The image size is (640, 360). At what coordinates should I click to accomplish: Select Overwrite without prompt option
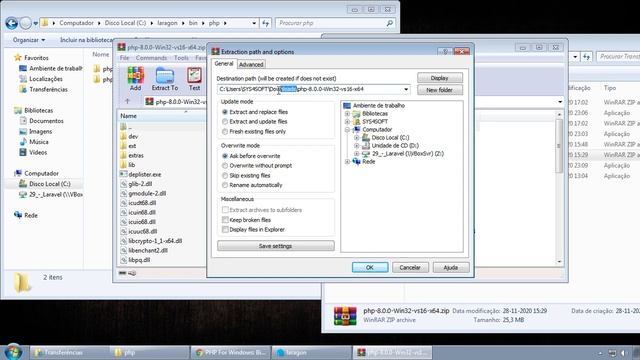tap(225, 166)
